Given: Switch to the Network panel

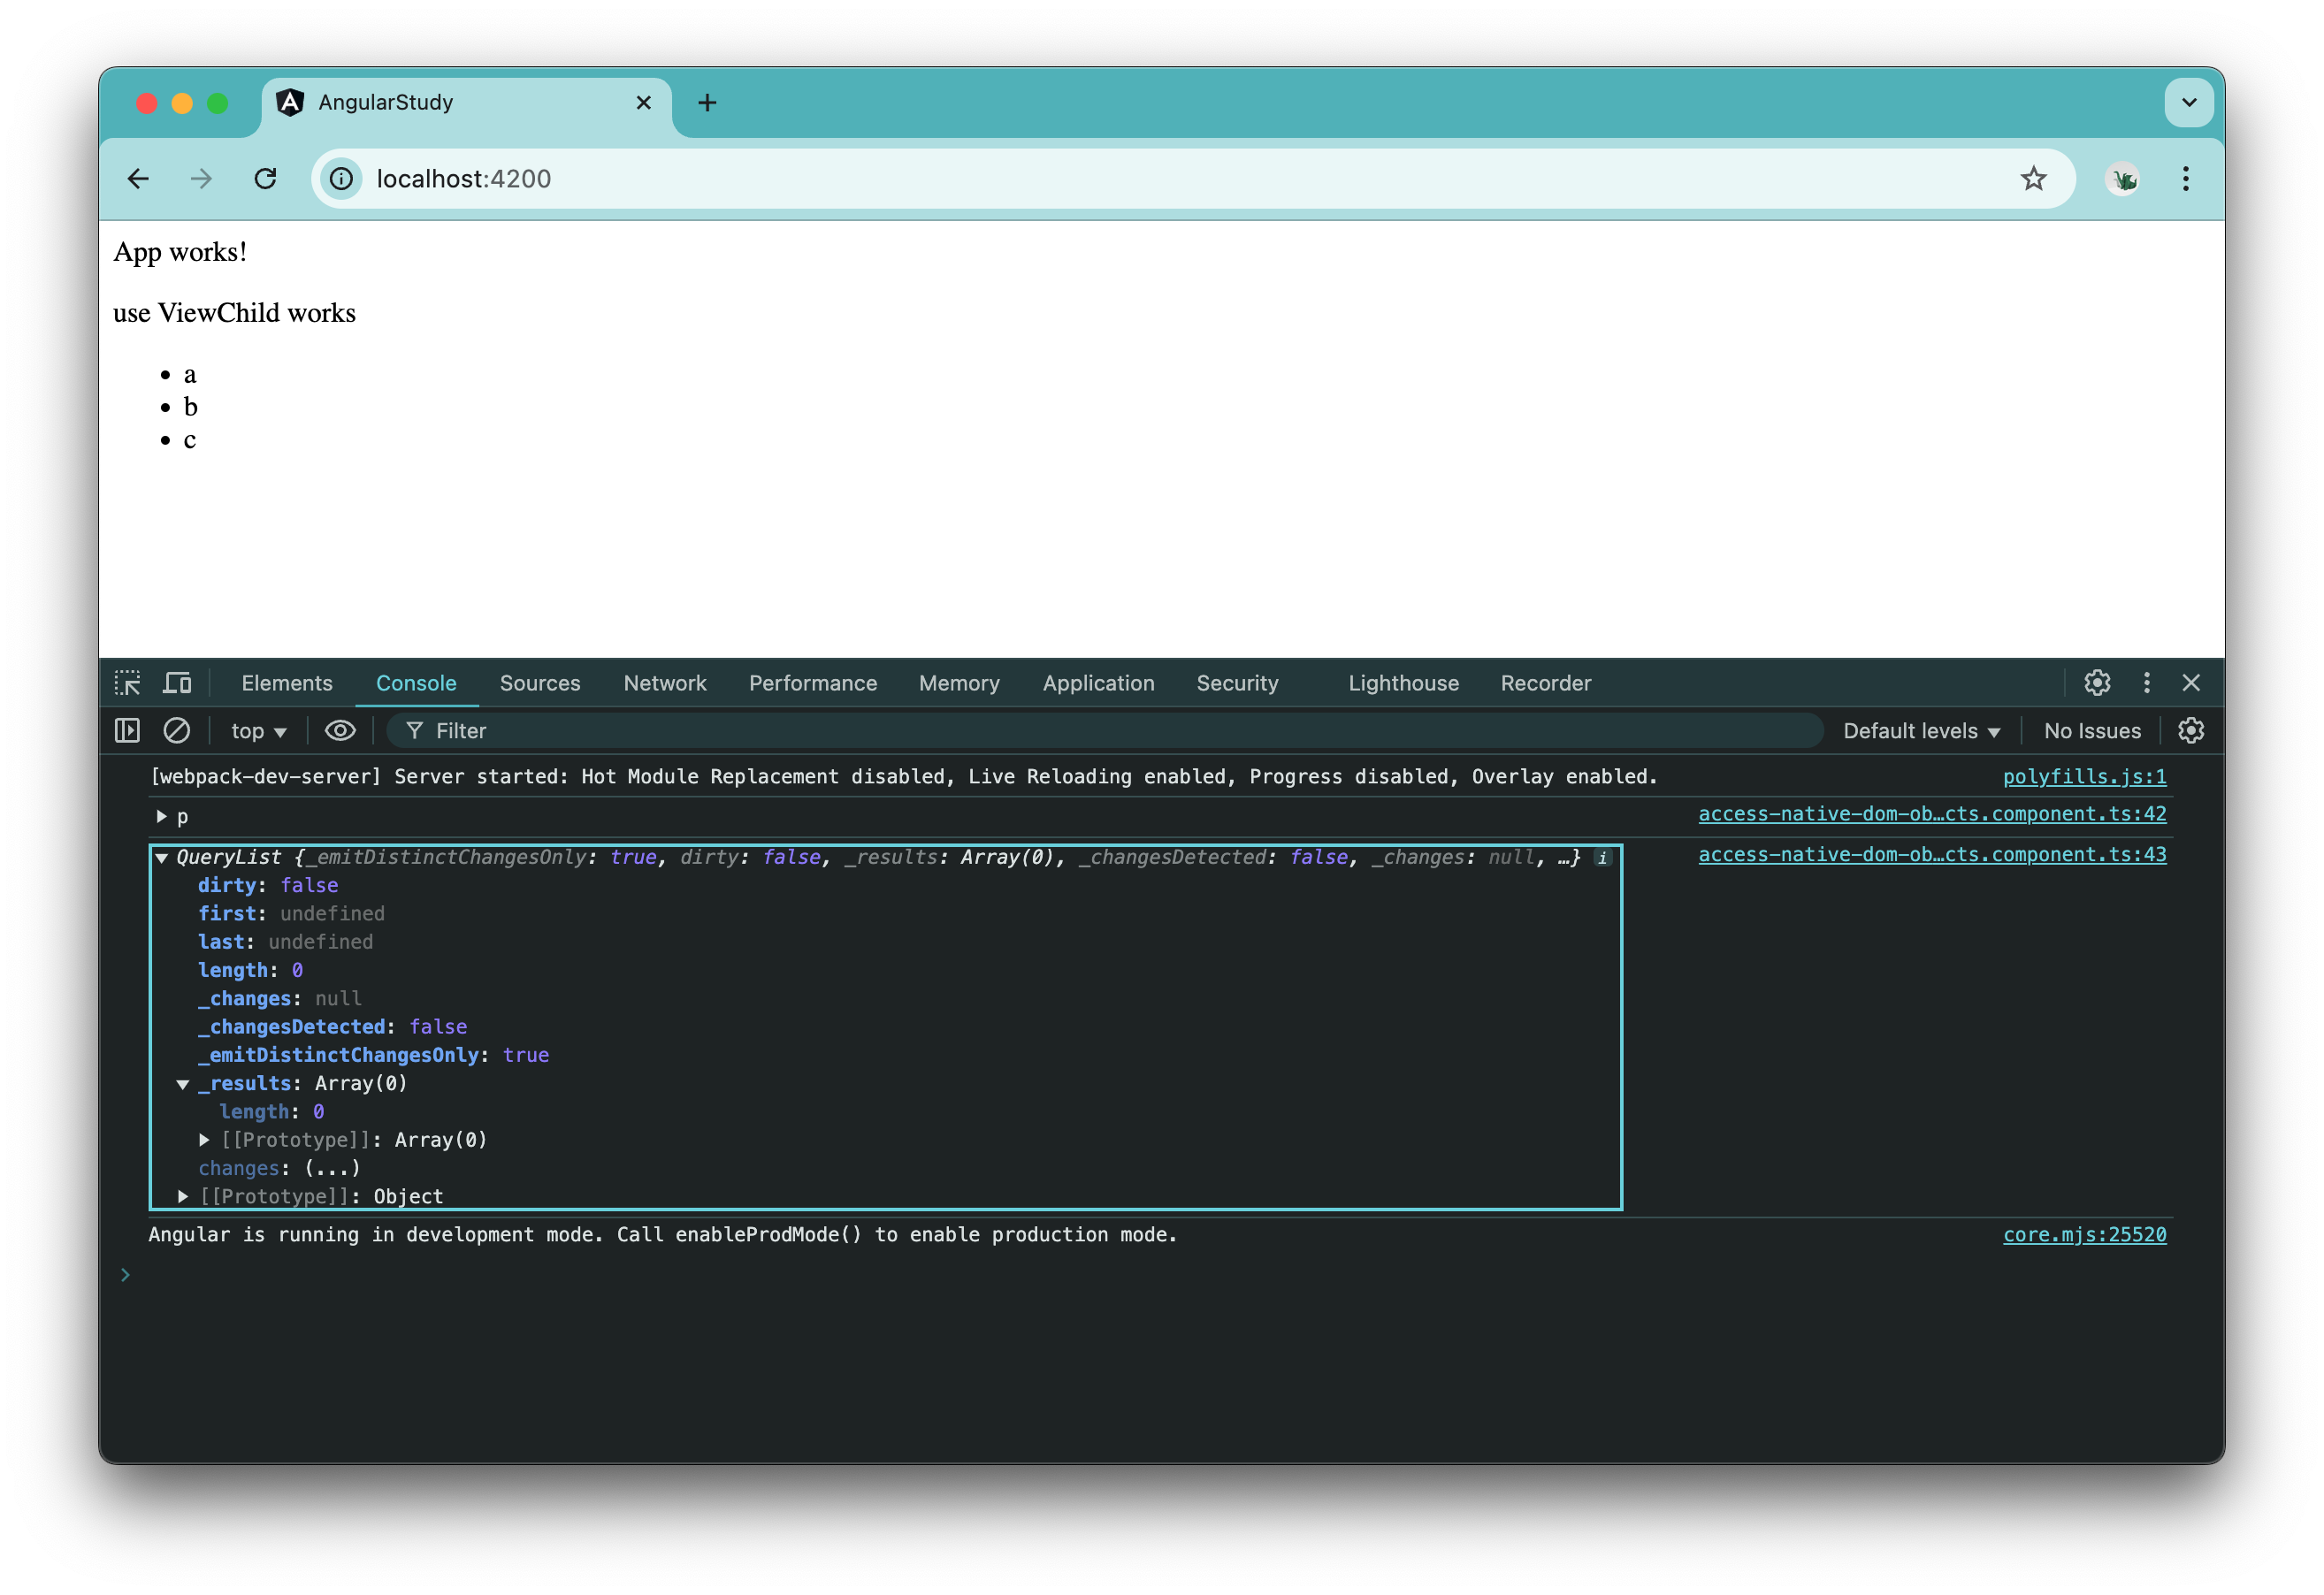Looking at the screenshot, I should 665,683.
